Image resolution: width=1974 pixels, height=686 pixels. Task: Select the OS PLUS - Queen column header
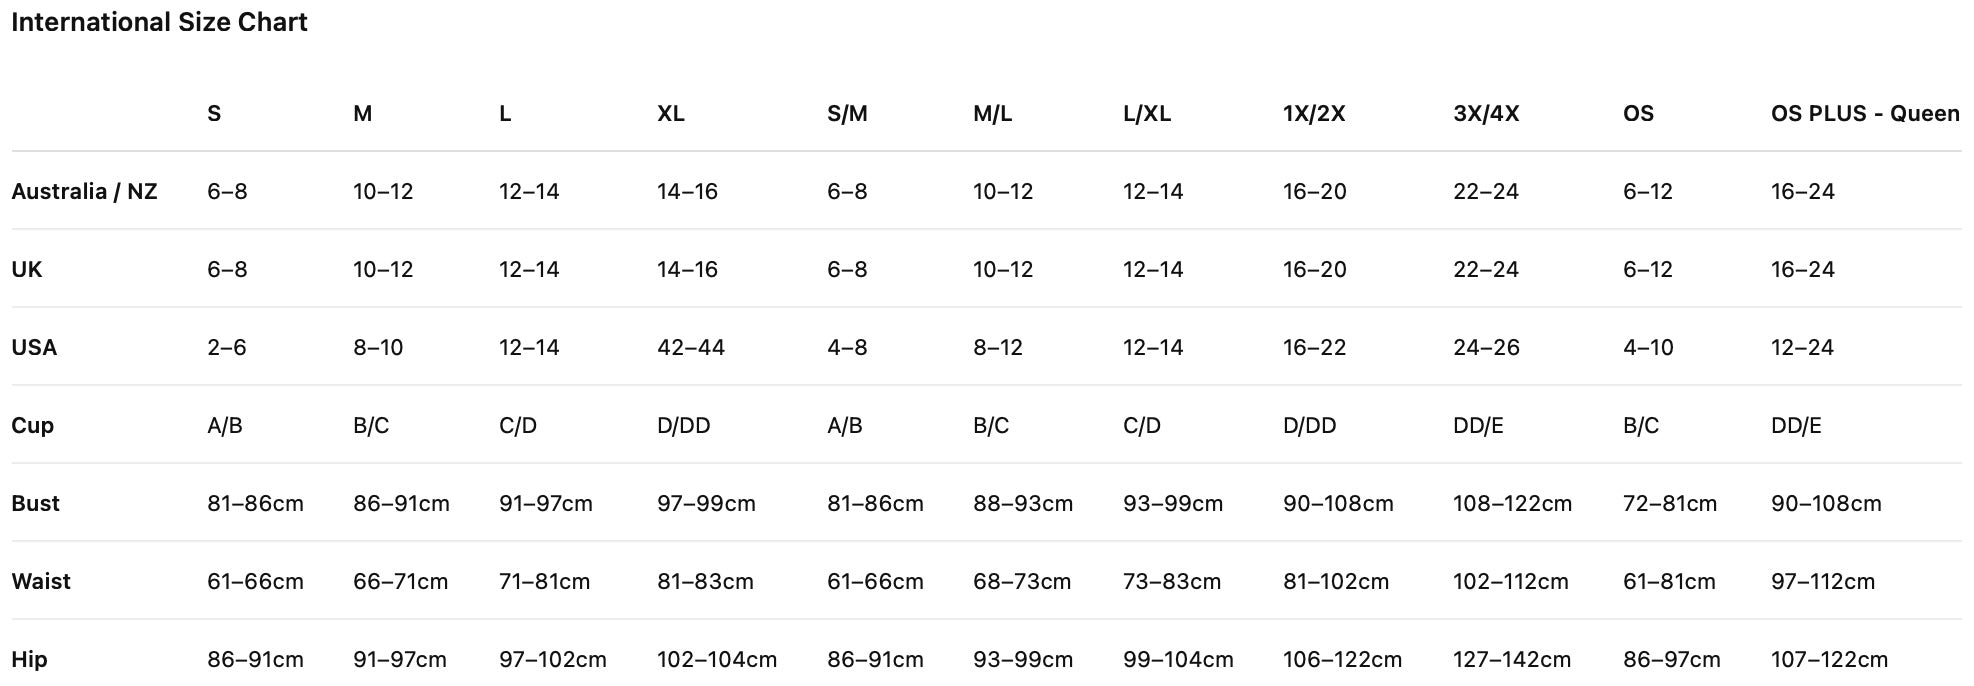pyautogui.click(x=1865, y=113)
